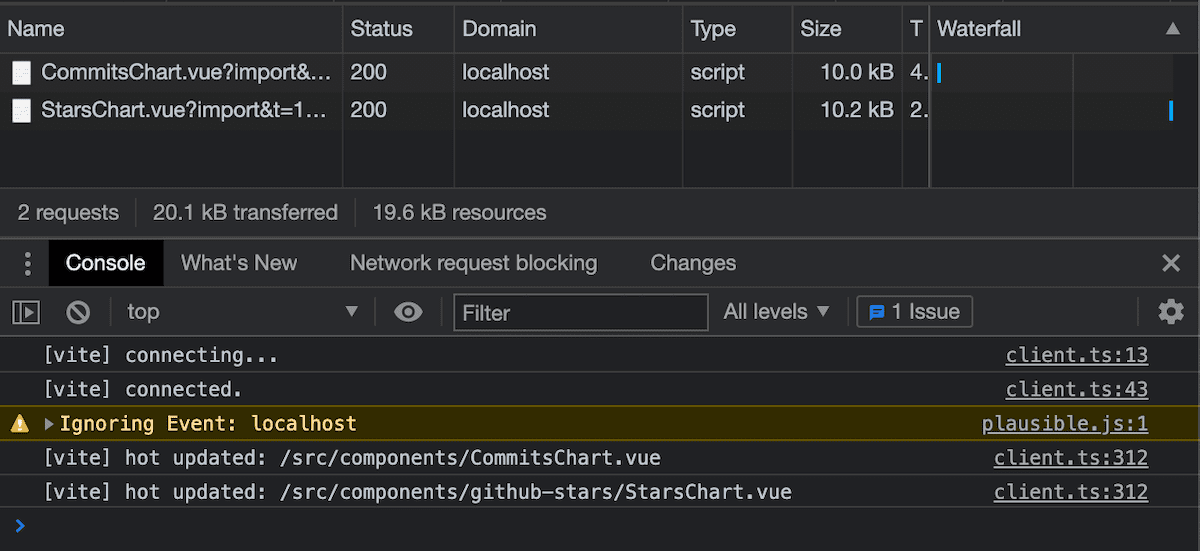Screen dimensions: 1200x551
Task: Focus the console Filter field
Action: (x=580, y=312)
